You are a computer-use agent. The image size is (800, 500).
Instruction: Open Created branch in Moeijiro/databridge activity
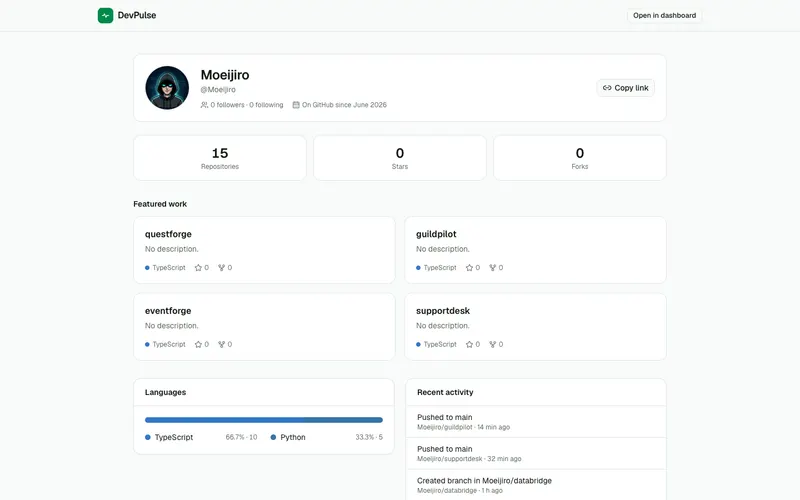[536, 485]
